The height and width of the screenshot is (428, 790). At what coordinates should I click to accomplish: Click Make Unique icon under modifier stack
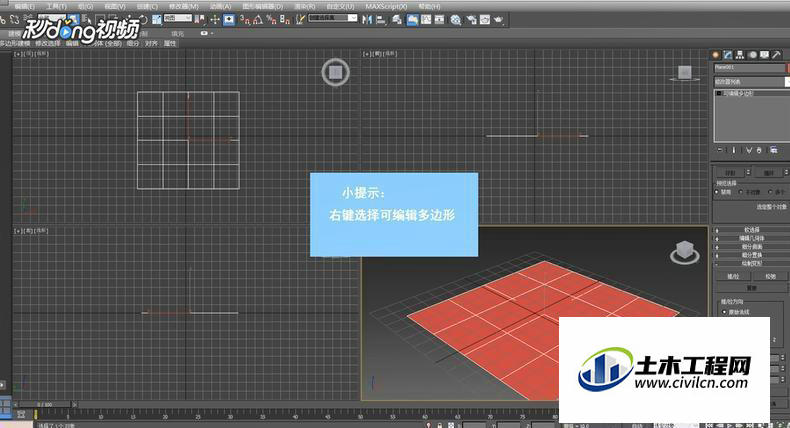tap(748, 150)
